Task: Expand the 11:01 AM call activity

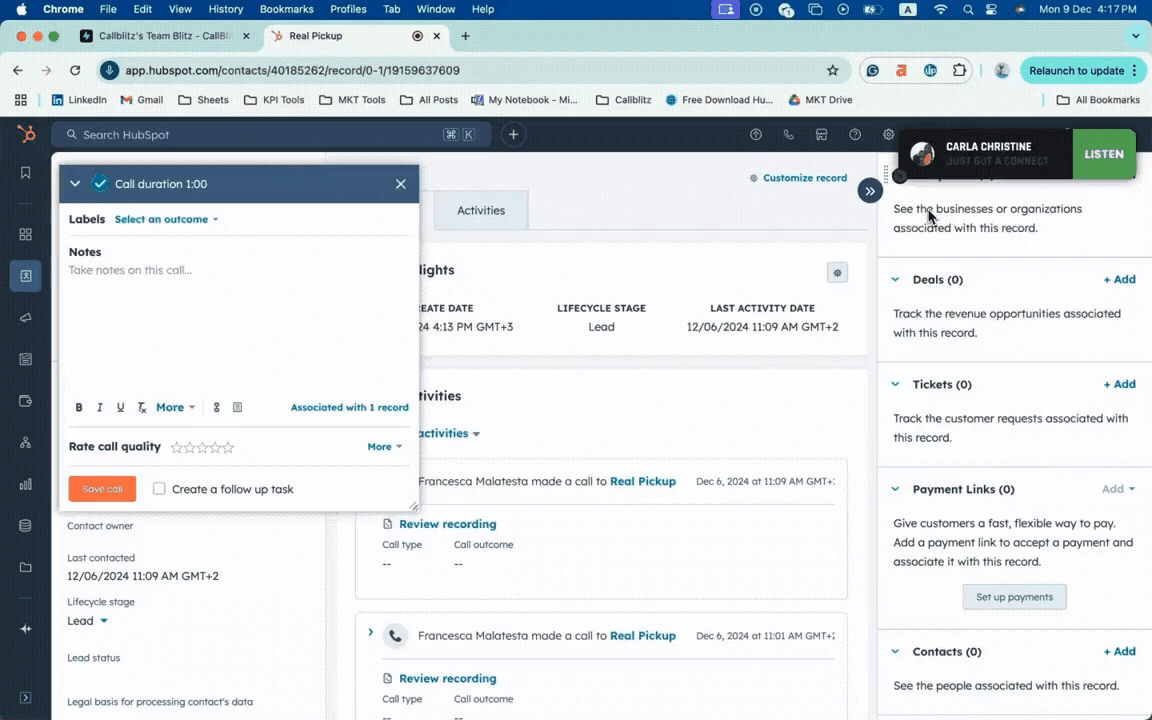Action: (x=370, y=633)
